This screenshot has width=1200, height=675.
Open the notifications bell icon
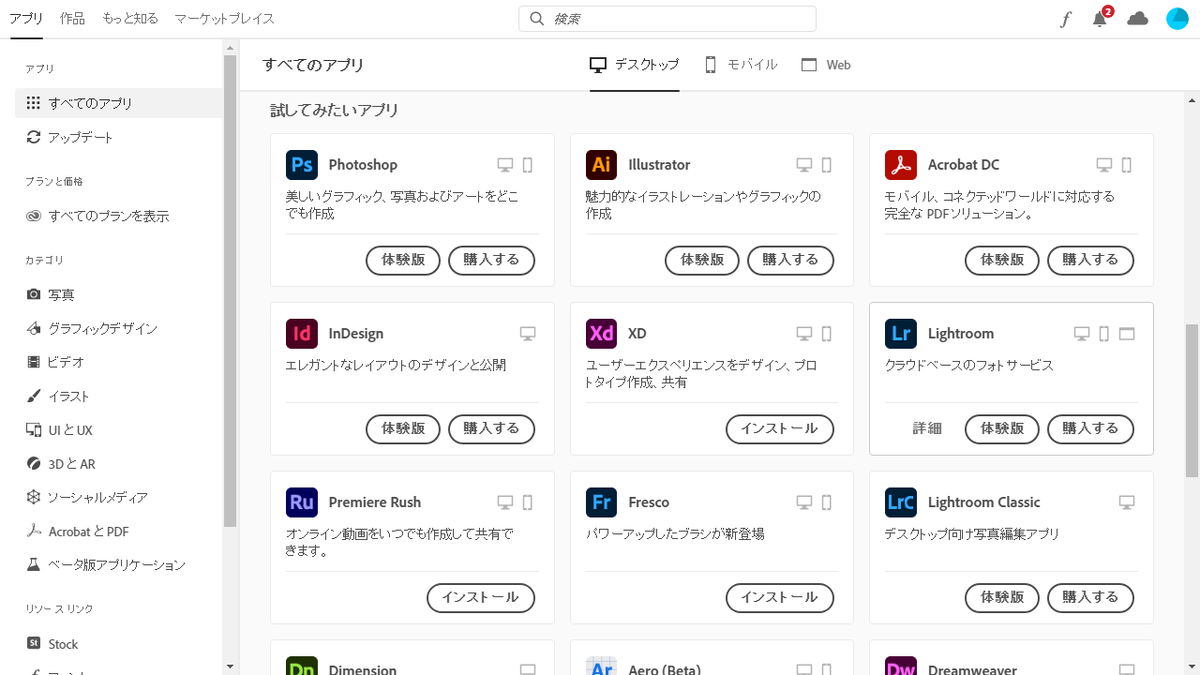pos(1100,19)
